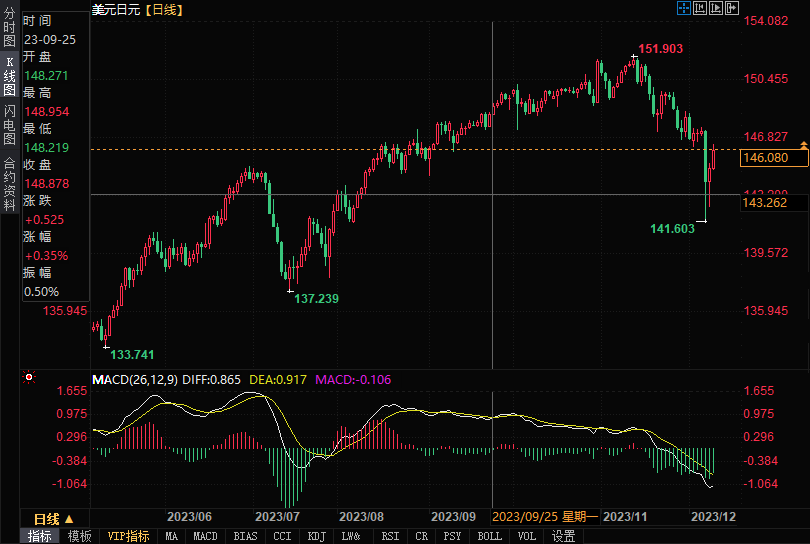Click the 151.903 high price marker
Screen dimensions: 810x544
pyautogui.click(x=660, y=49)
